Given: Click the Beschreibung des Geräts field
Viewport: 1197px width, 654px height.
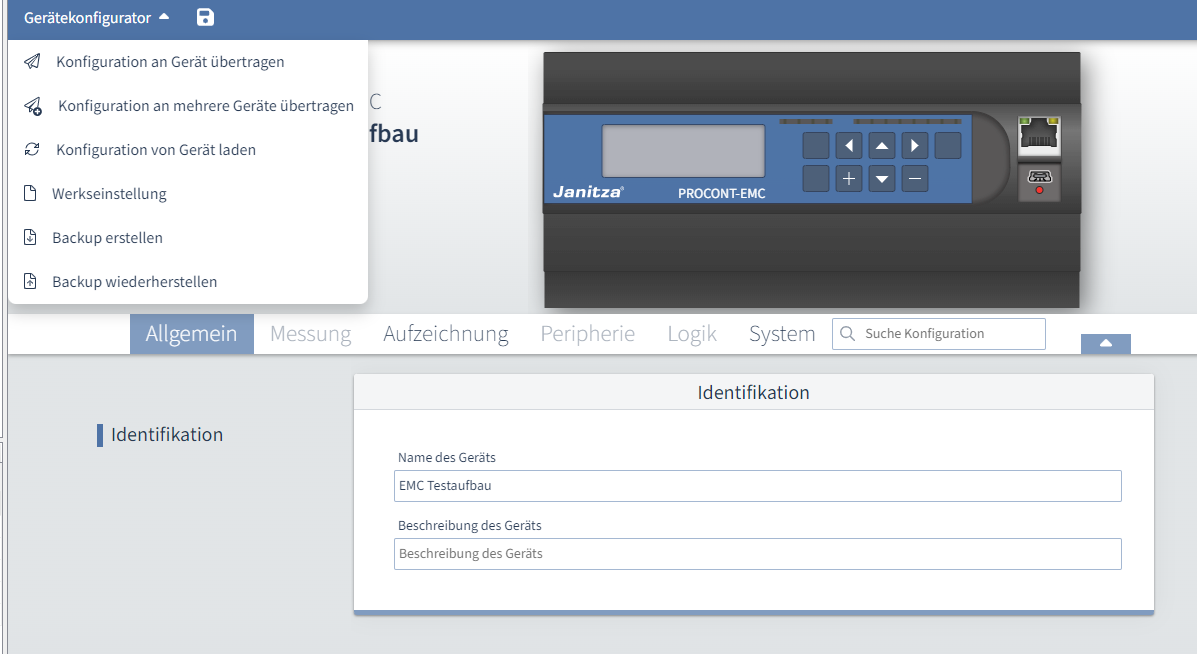Looking at the screenshot, I should click(x=757, y=553).
